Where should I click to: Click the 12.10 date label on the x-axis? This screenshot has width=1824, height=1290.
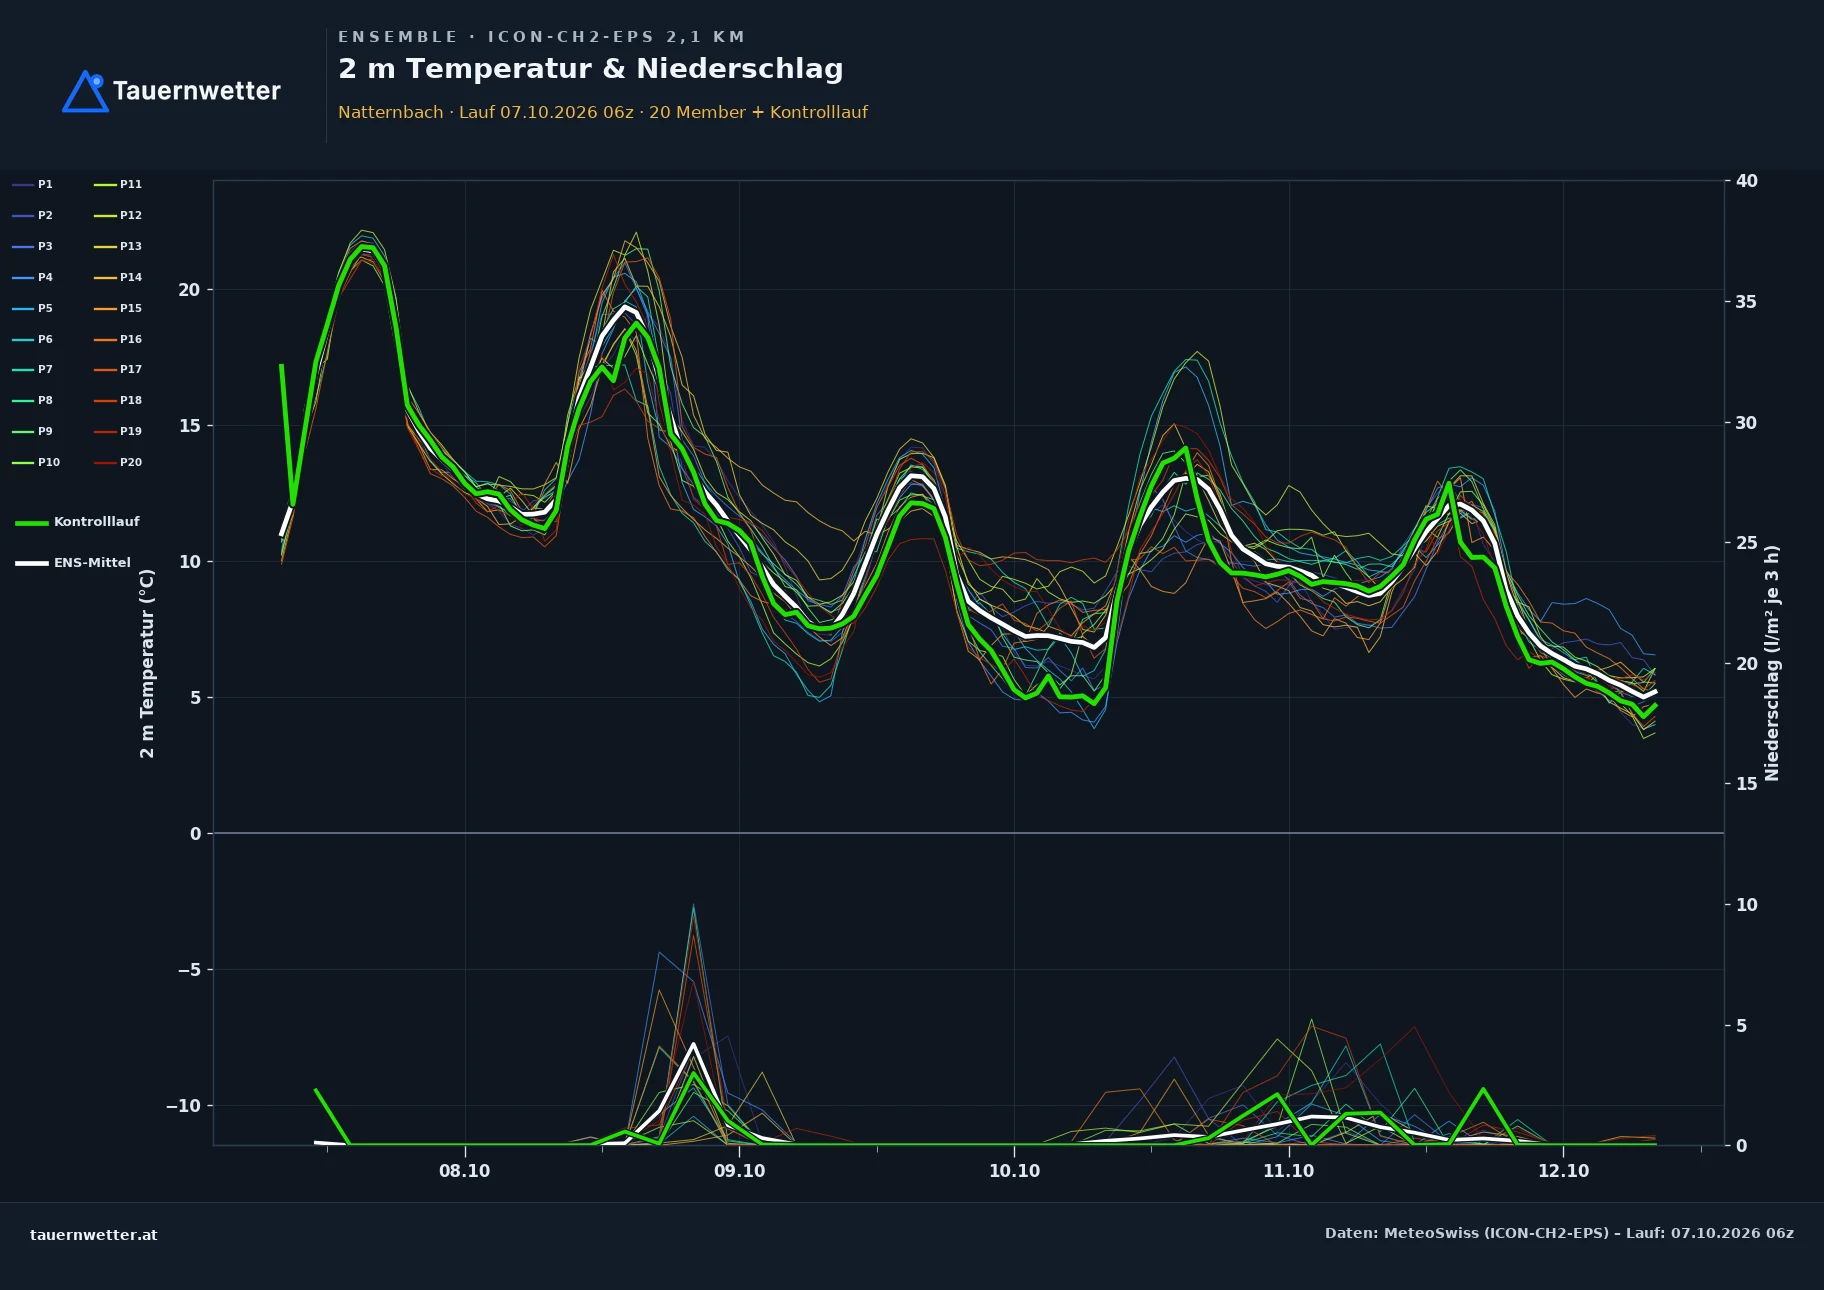[1564, 1171]
